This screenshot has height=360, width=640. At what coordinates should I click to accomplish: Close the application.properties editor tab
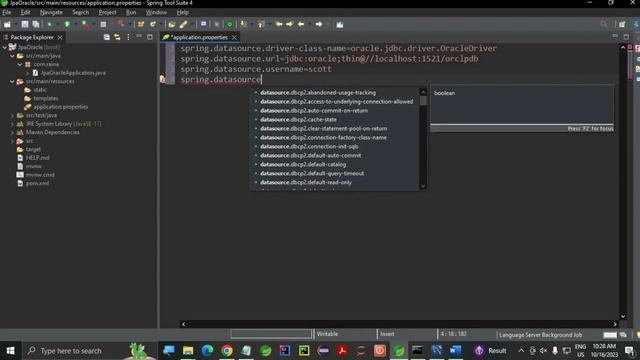pos(234,37)
